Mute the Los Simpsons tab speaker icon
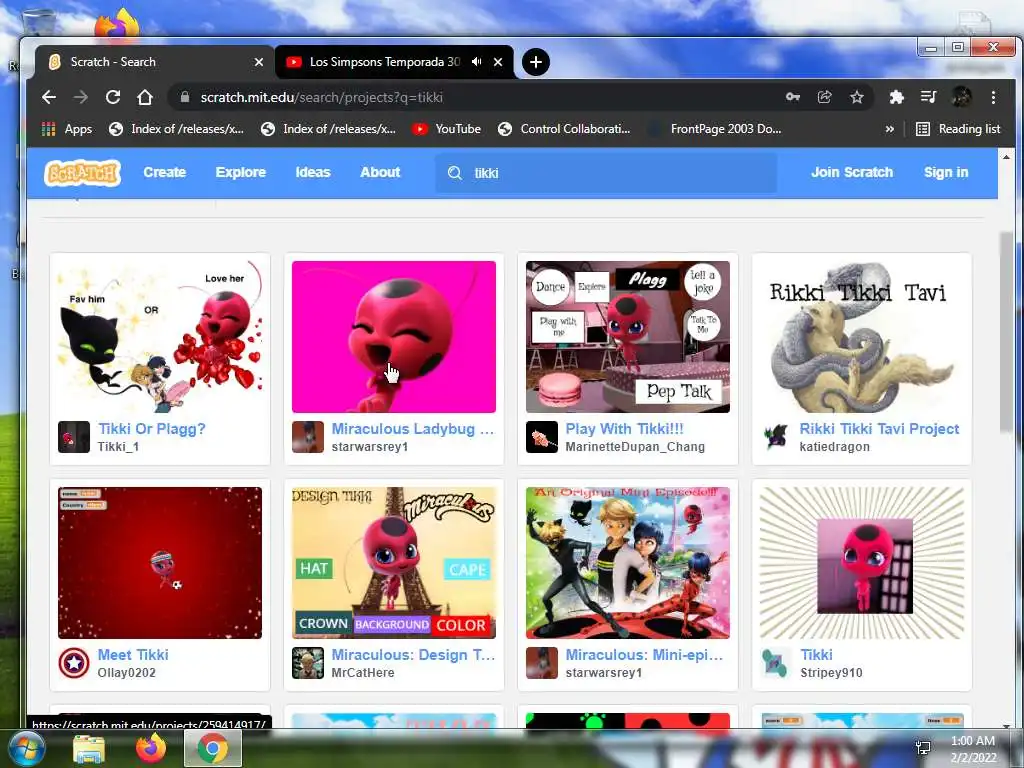1024x768 pixels. click(x=477, y=62)
